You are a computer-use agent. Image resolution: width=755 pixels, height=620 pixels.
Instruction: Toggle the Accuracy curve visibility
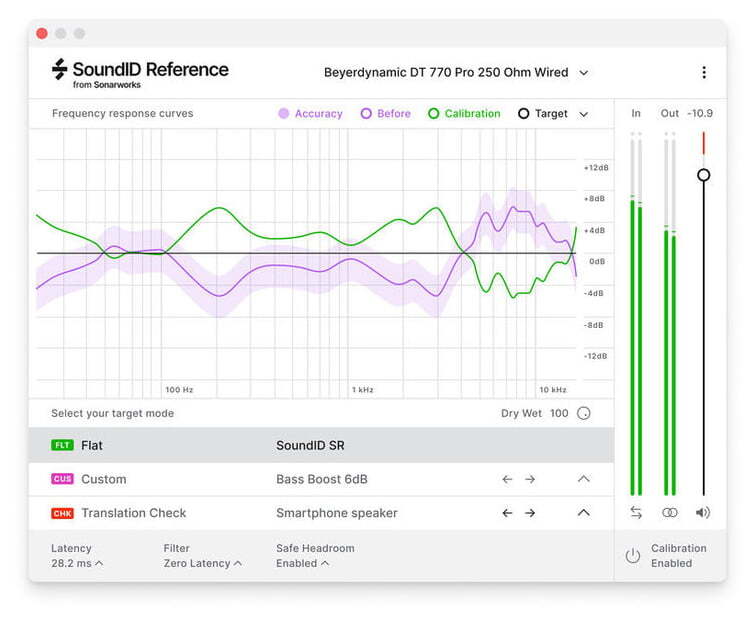[311, 114]
